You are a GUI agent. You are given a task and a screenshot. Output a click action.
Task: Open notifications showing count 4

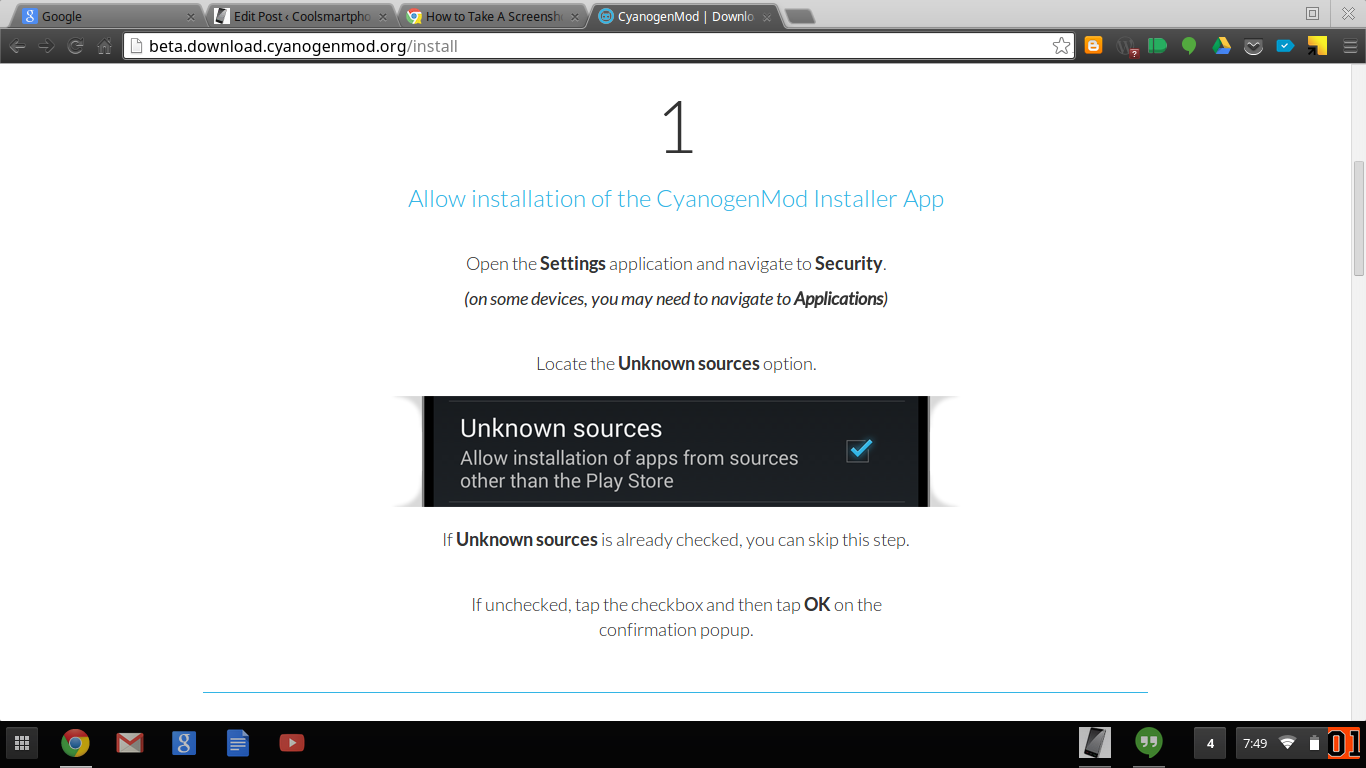click(1210, 743)
